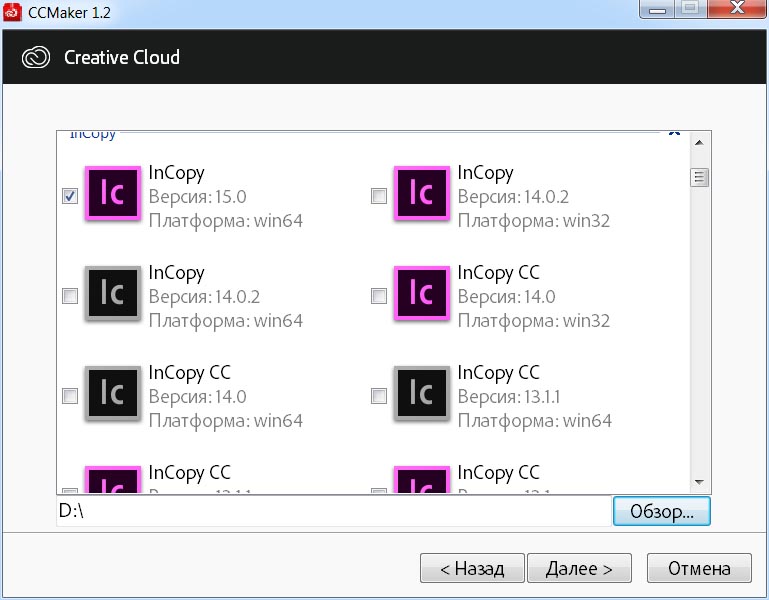Click the InCopy 14.0.2 win32 icon
This screenshot has height=600, width=769.
click(422, 193)
